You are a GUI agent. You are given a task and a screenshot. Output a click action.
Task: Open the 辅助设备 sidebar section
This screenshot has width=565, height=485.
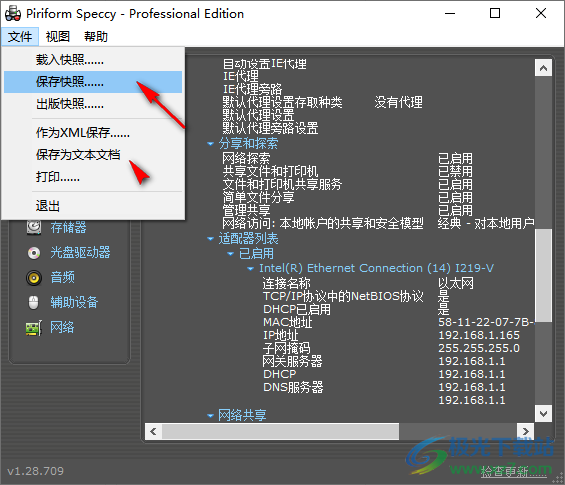point(75,302)
